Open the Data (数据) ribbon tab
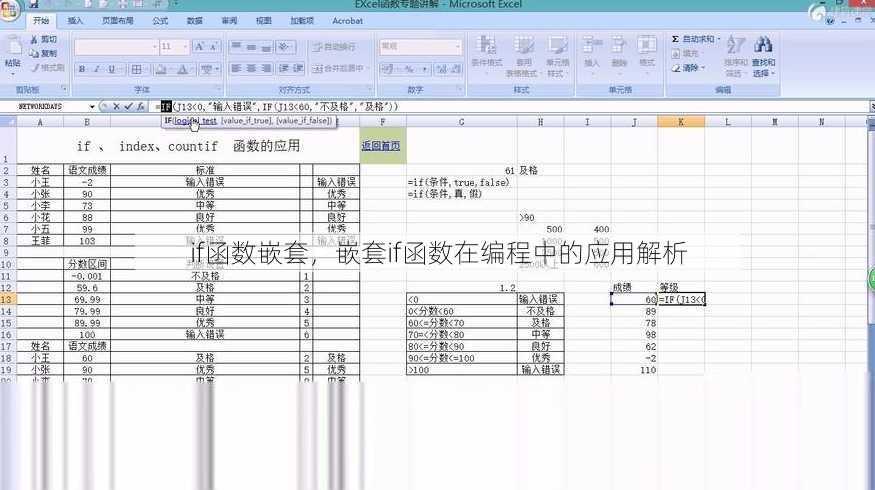This screenshot has width=875, height=490. click(195, 21)
